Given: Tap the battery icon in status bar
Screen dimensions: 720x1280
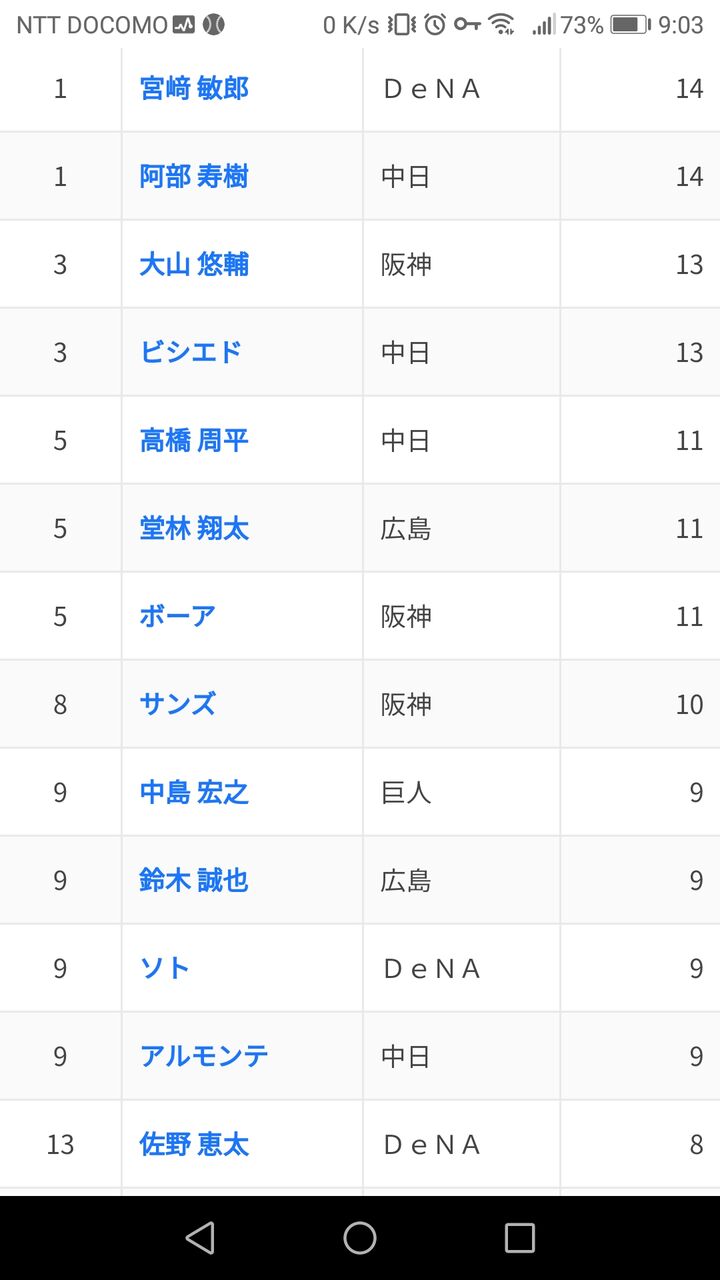Looking at the screenshot, I should coord(630,25).
